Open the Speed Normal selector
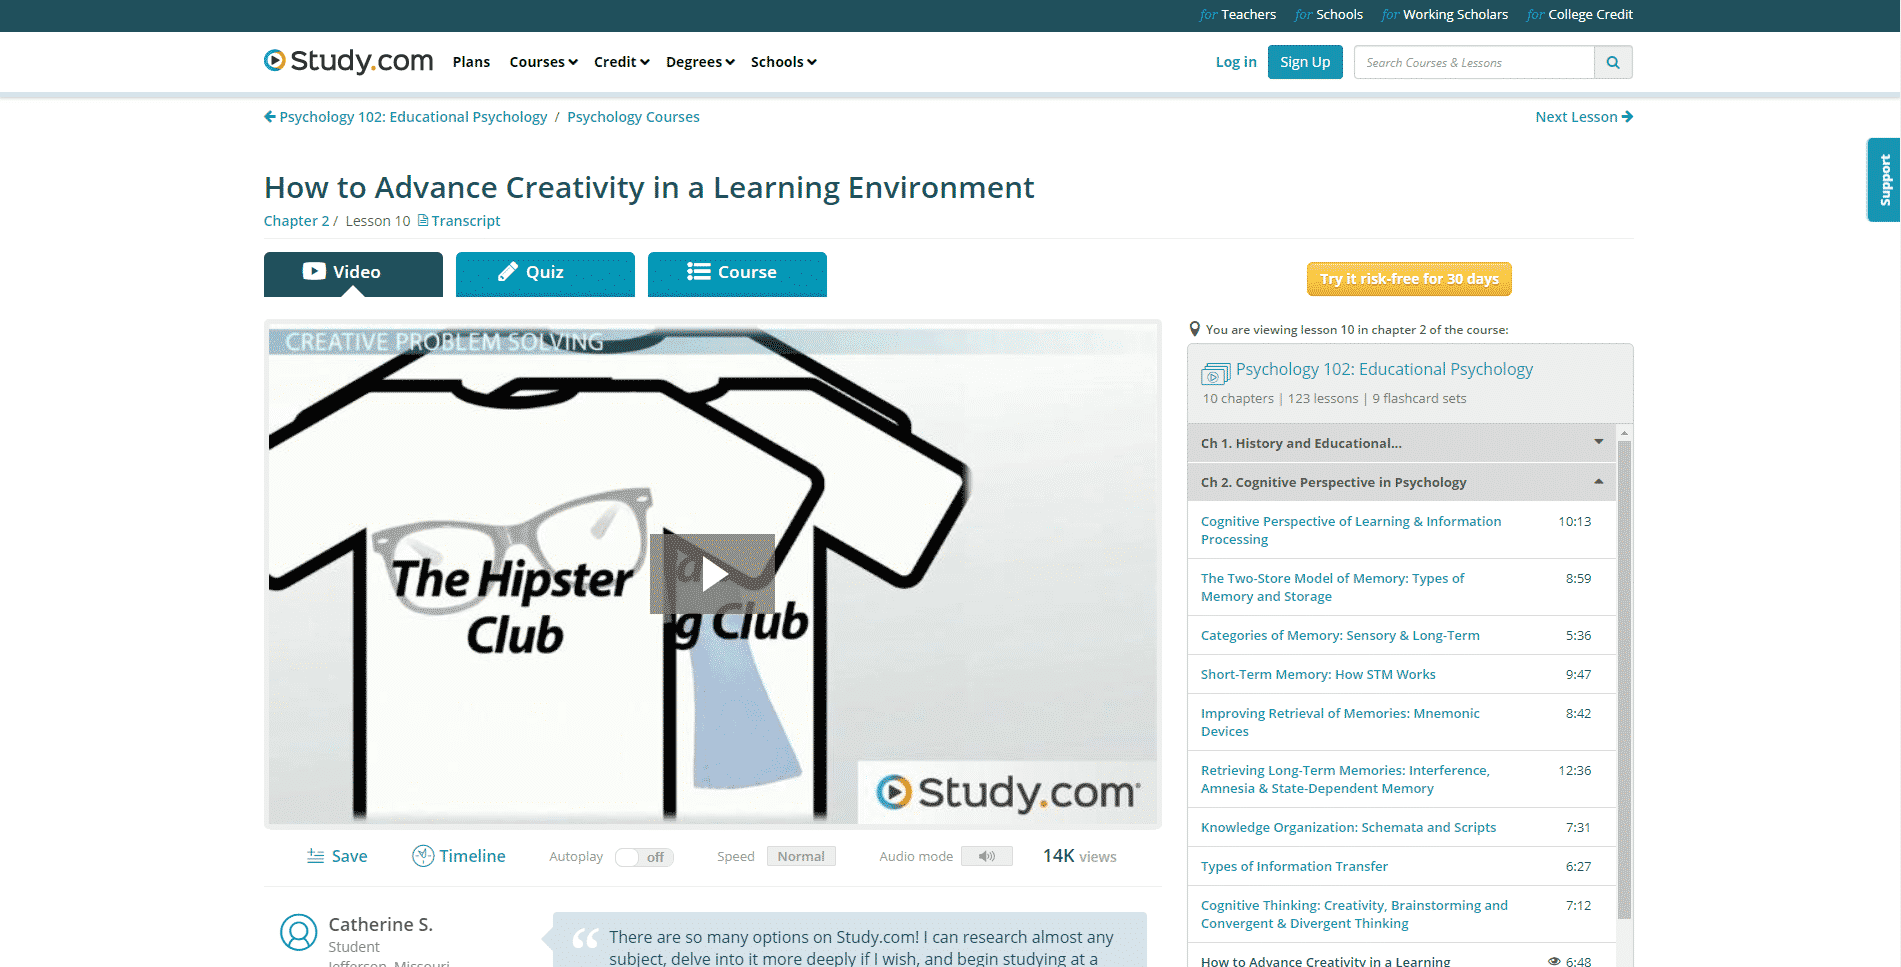The height and width of the screenshot is (967, 1901). point(801,856)
